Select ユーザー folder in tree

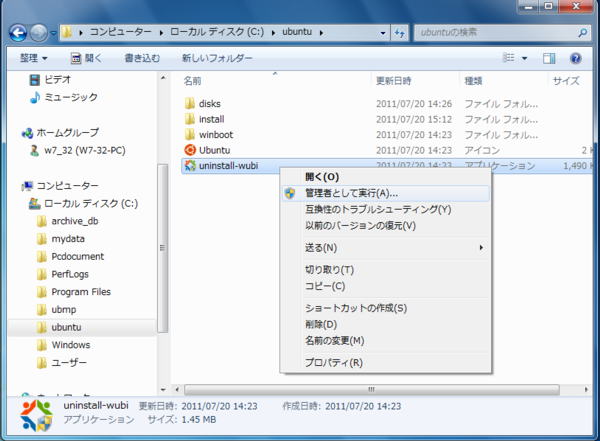coord(62,363)
